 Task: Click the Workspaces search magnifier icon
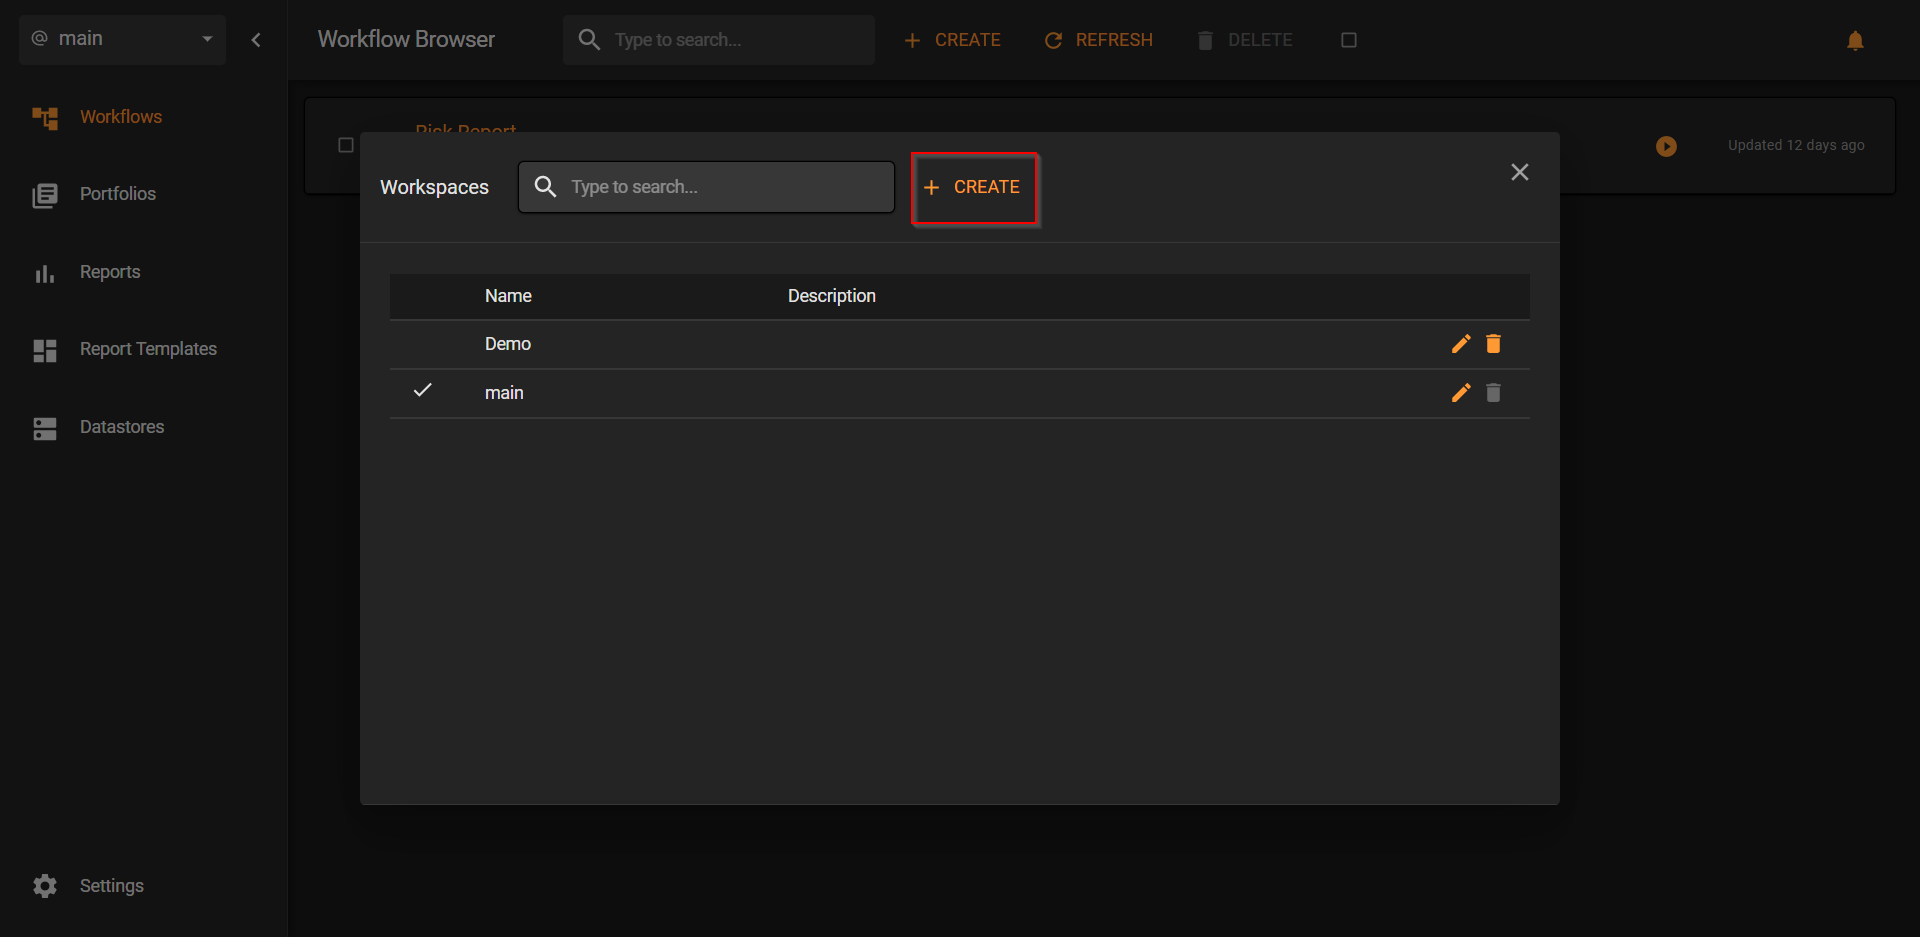[x=545, y=187]
